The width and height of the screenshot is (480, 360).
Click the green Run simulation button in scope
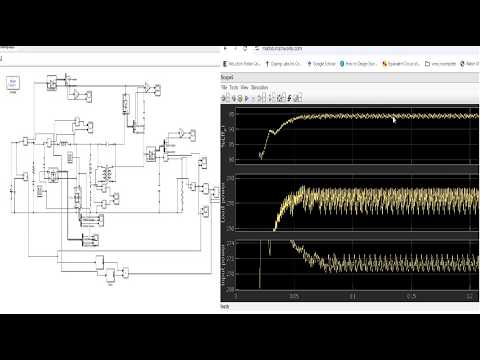click(240, 98)
